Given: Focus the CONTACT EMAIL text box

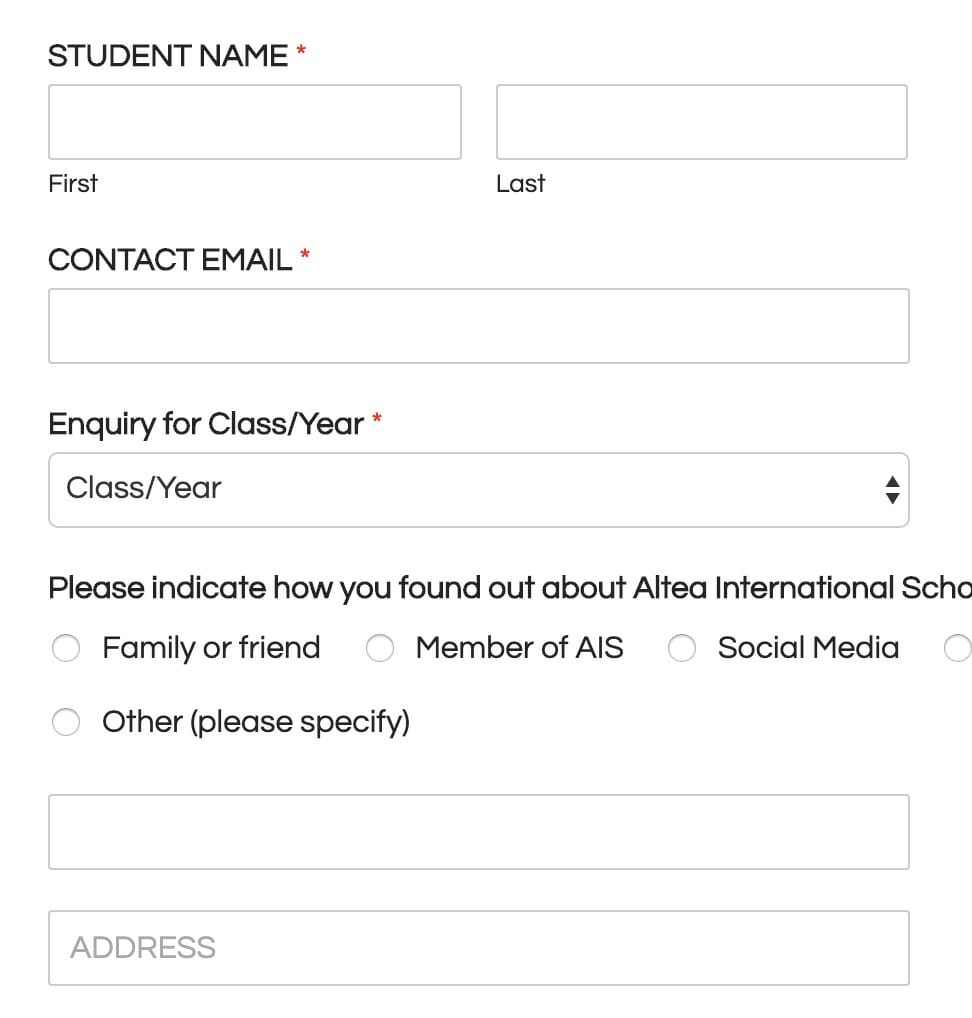Looking at the screenshot, I should [x=478, y=326].
